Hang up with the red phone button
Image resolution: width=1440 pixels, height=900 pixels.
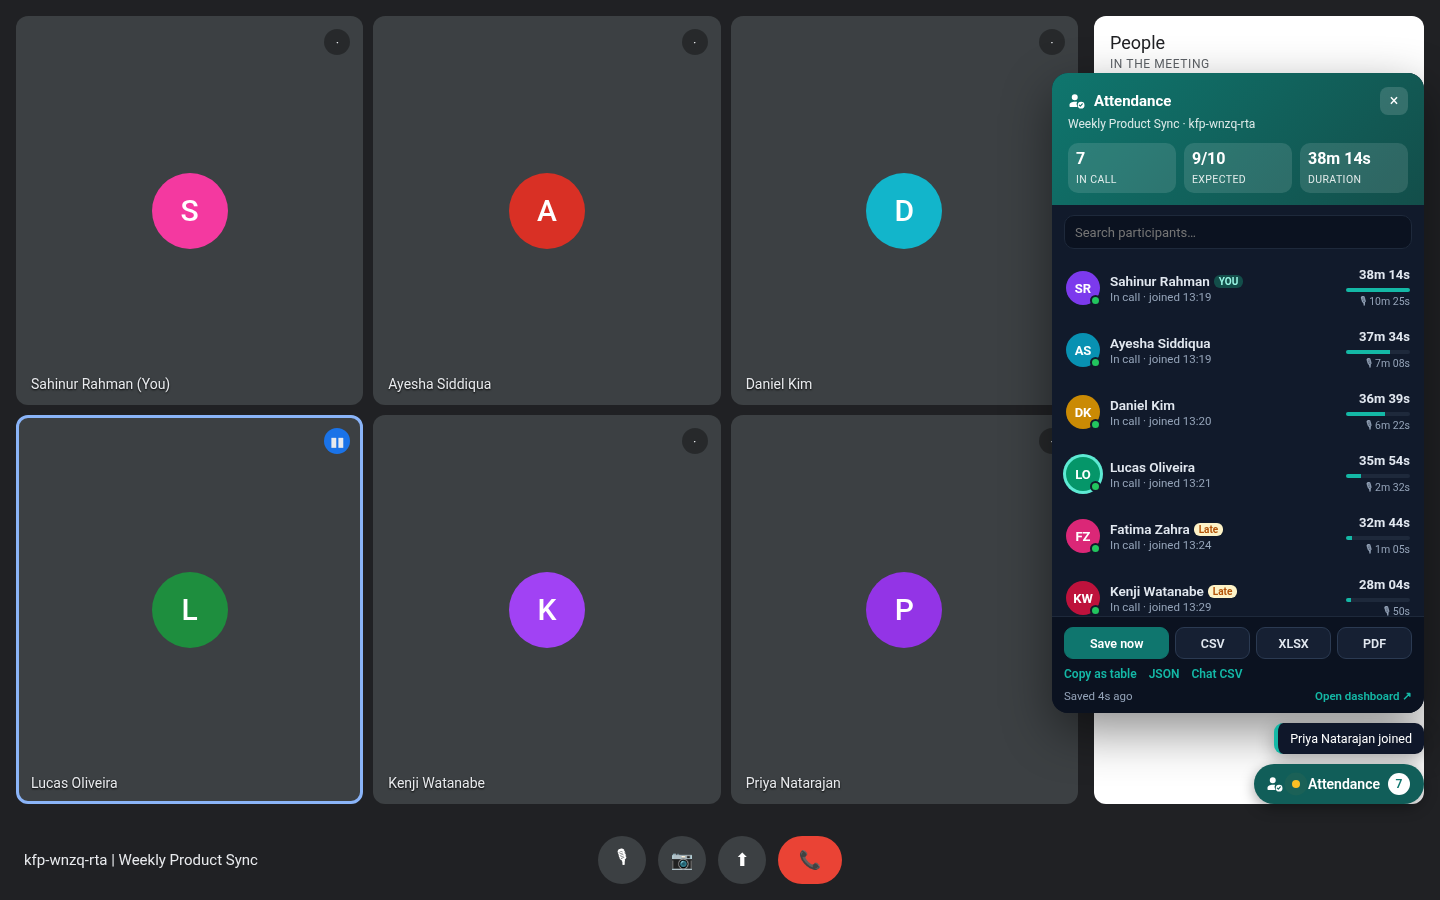pyautogui.click(x=810, y=860)
